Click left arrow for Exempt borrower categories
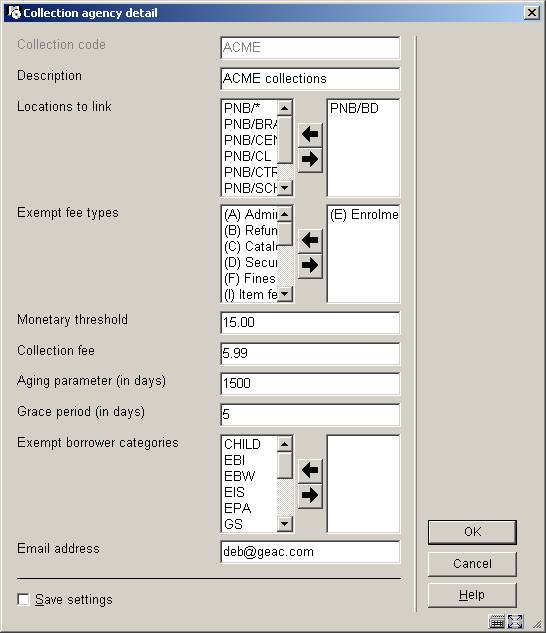 (310, 470)
